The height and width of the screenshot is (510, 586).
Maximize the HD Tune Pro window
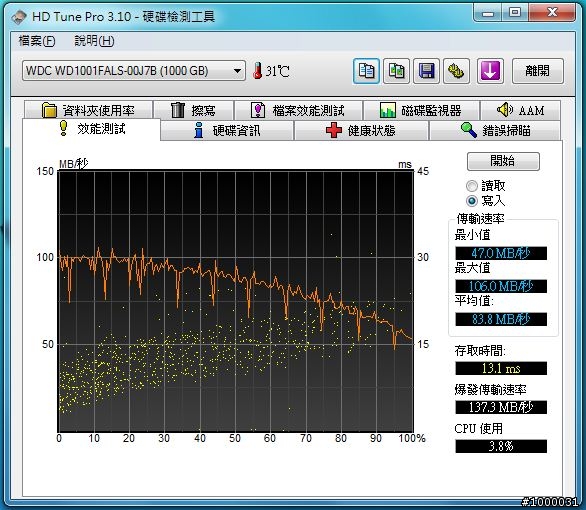(x=515, y=13)
